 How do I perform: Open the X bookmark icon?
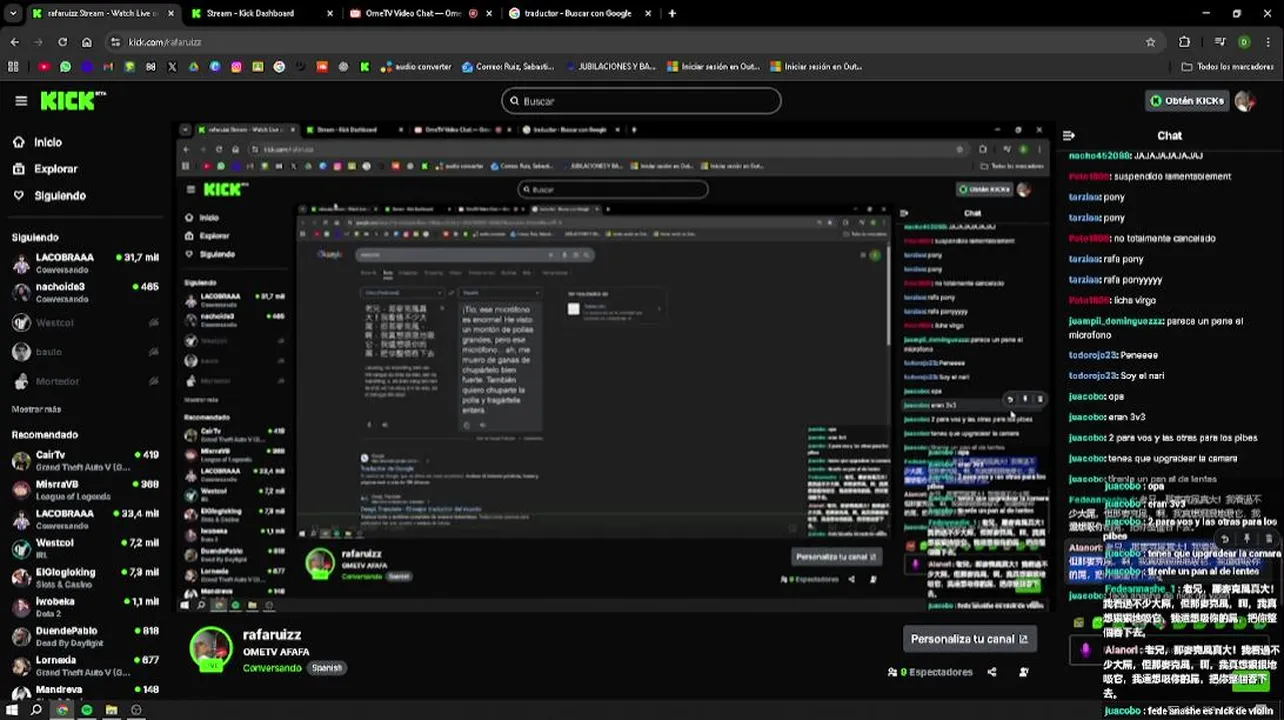(172, 67)
